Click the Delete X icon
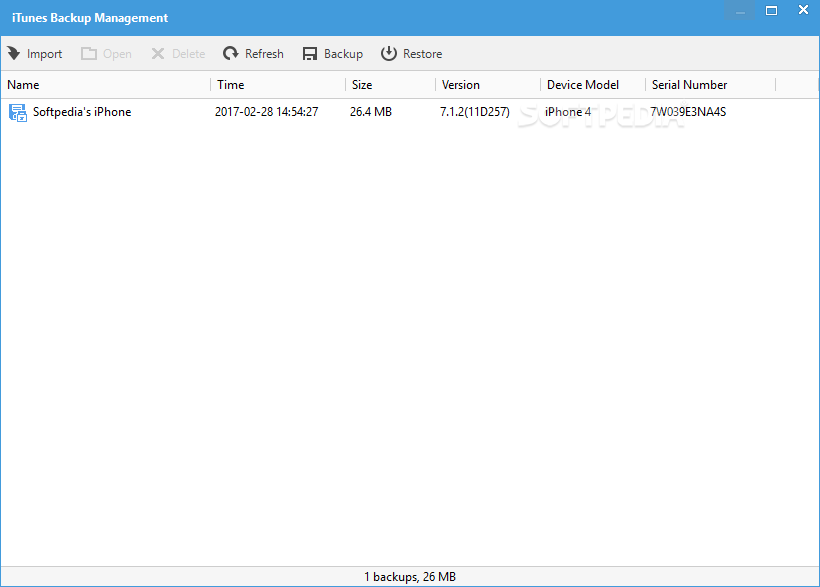Image resolution: width=820 pixels, height=587 pixels. pyautogui.click(x=158, y=53)
